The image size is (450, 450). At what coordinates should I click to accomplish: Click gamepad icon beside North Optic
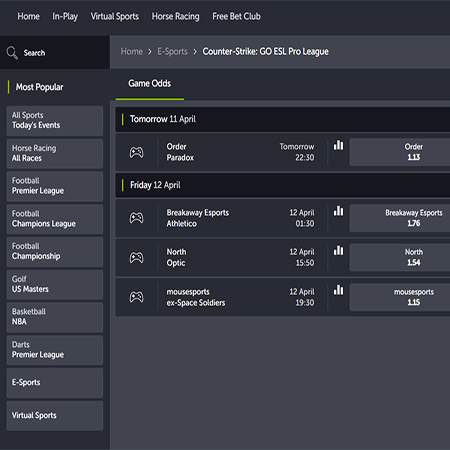(136, 257)
